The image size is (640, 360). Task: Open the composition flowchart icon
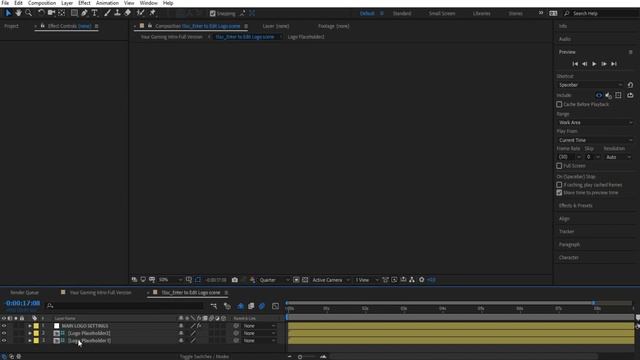coord(412,280)
